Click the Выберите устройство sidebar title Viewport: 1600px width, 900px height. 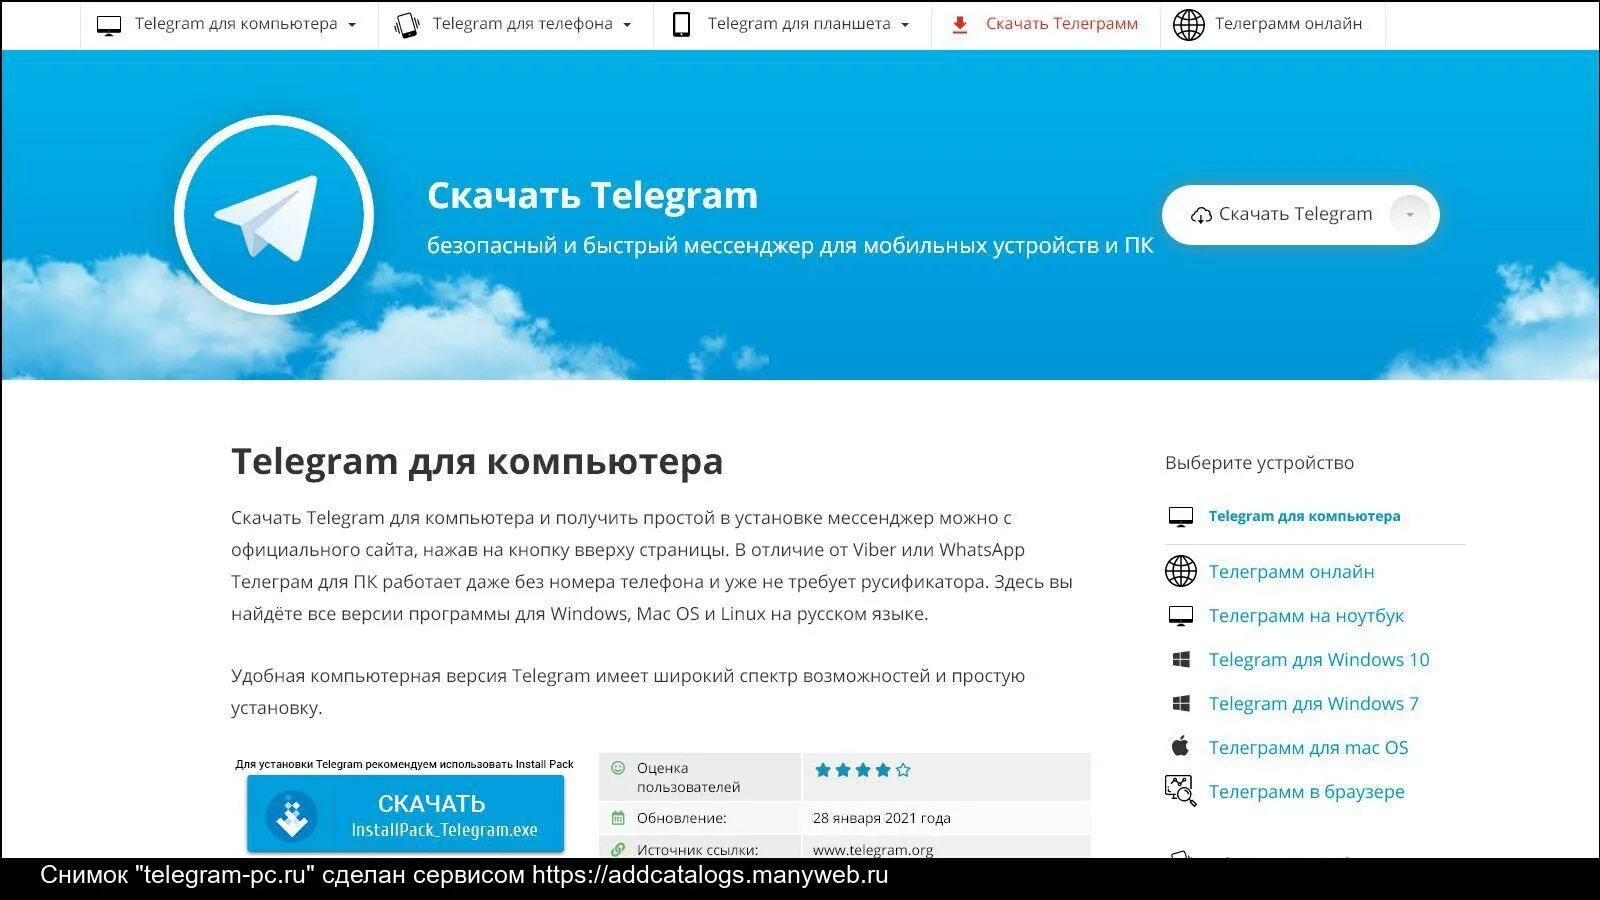(x=1259, y=463)
